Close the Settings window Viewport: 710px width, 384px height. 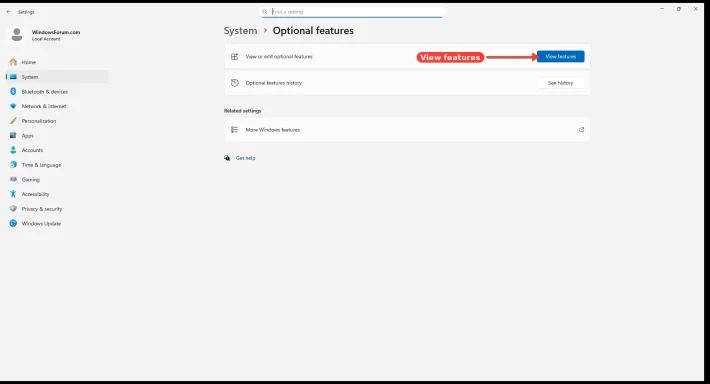pyautogui.click(x=696, y=9)
